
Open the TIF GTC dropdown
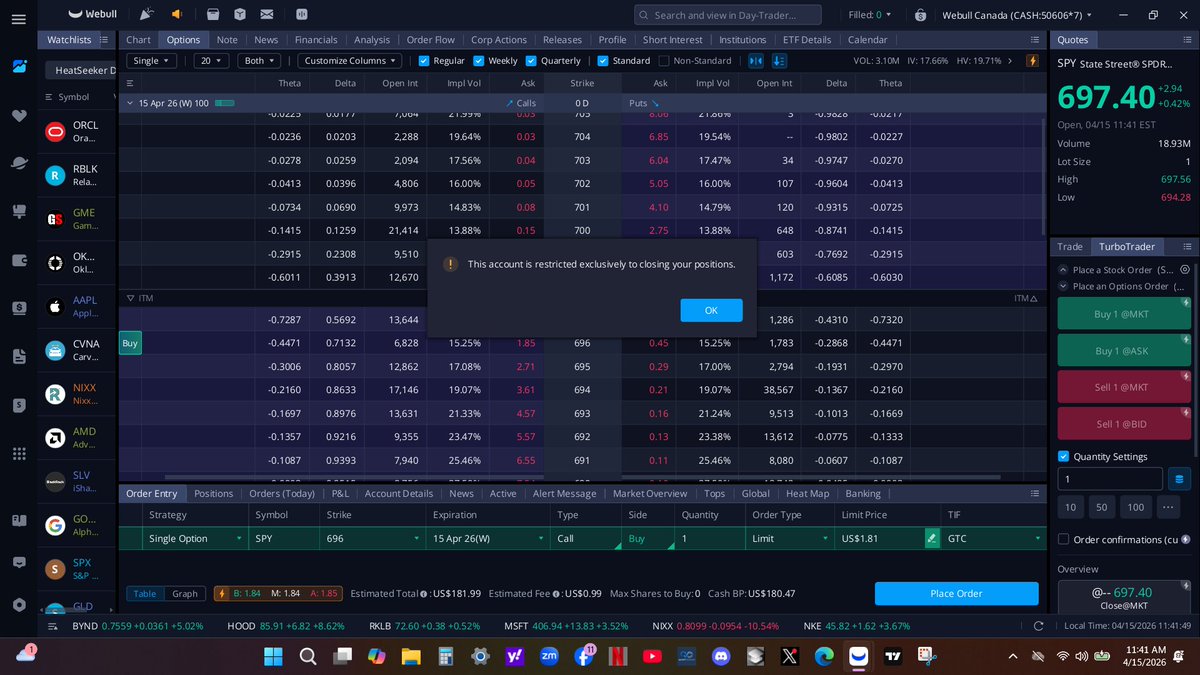point(994,538)
